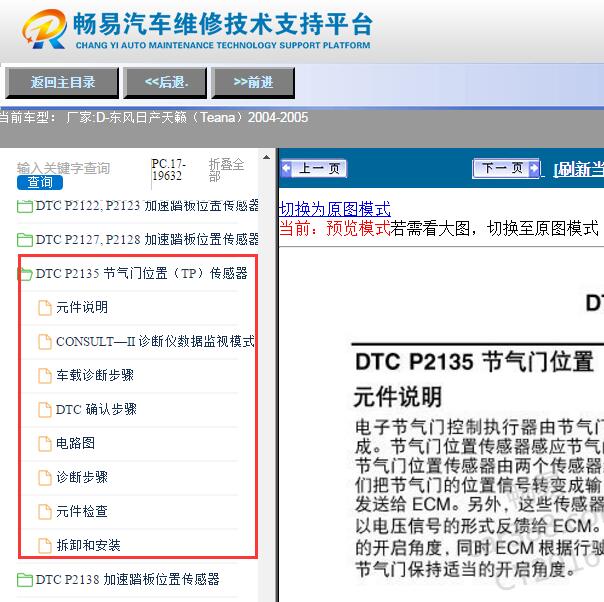Go to previous page with 上一页
The width and height of the screenshot is (604, 602).
pyautogui.click(x=314, y=168)
